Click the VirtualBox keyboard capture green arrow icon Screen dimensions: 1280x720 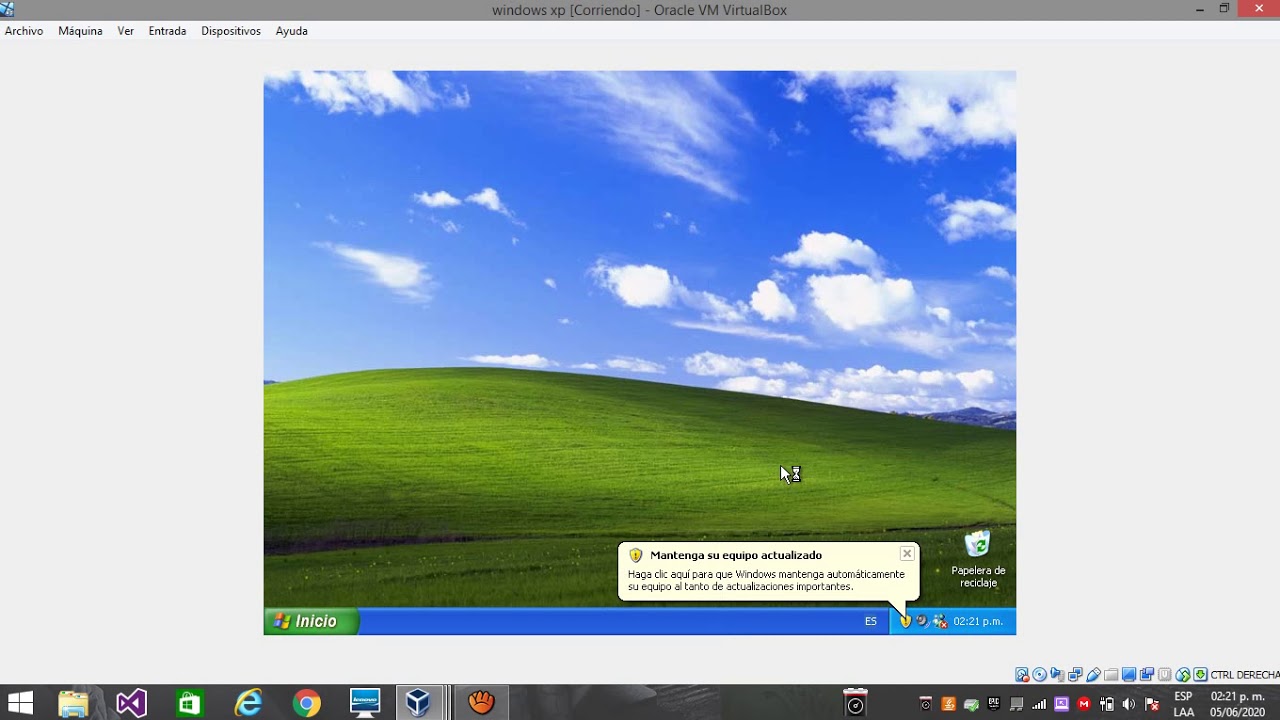tap(1200, 675)
